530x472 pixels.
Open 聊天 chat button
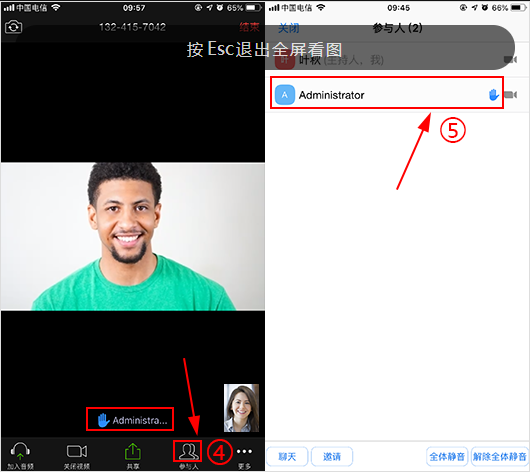pos(287,456)
